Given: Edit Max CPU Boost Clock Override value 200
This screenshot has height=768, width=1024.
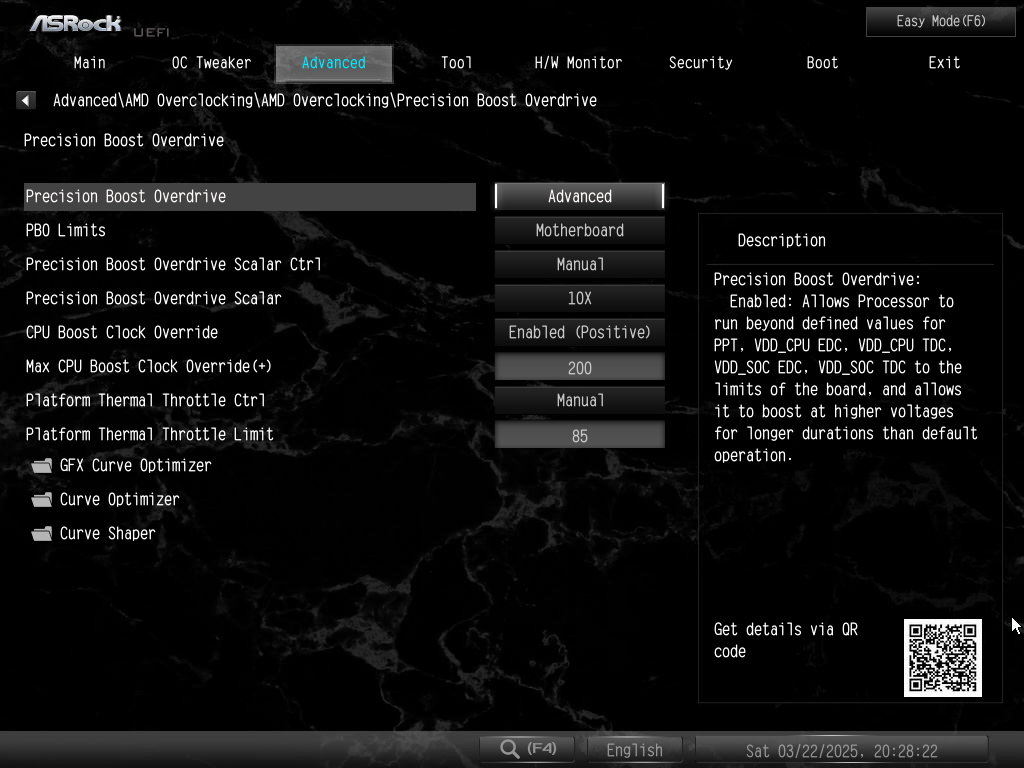Looking at the screenshot, I should [x=579, y=367].
